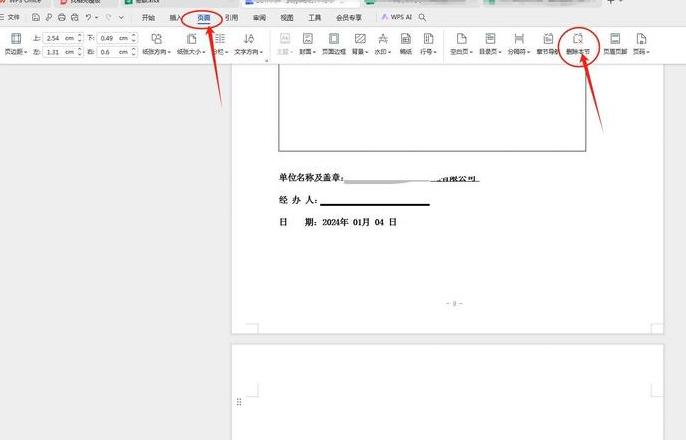
Task: Adjust the left margin spinner arrows
Action: 80,52
